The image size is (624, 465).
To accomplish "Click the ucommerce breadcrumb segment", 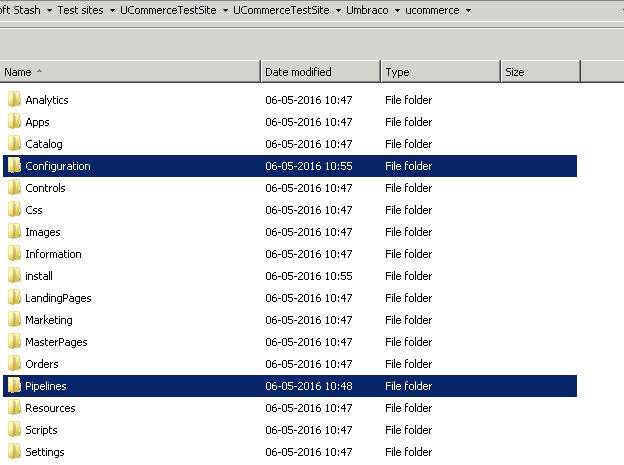I will click(432, 10).
